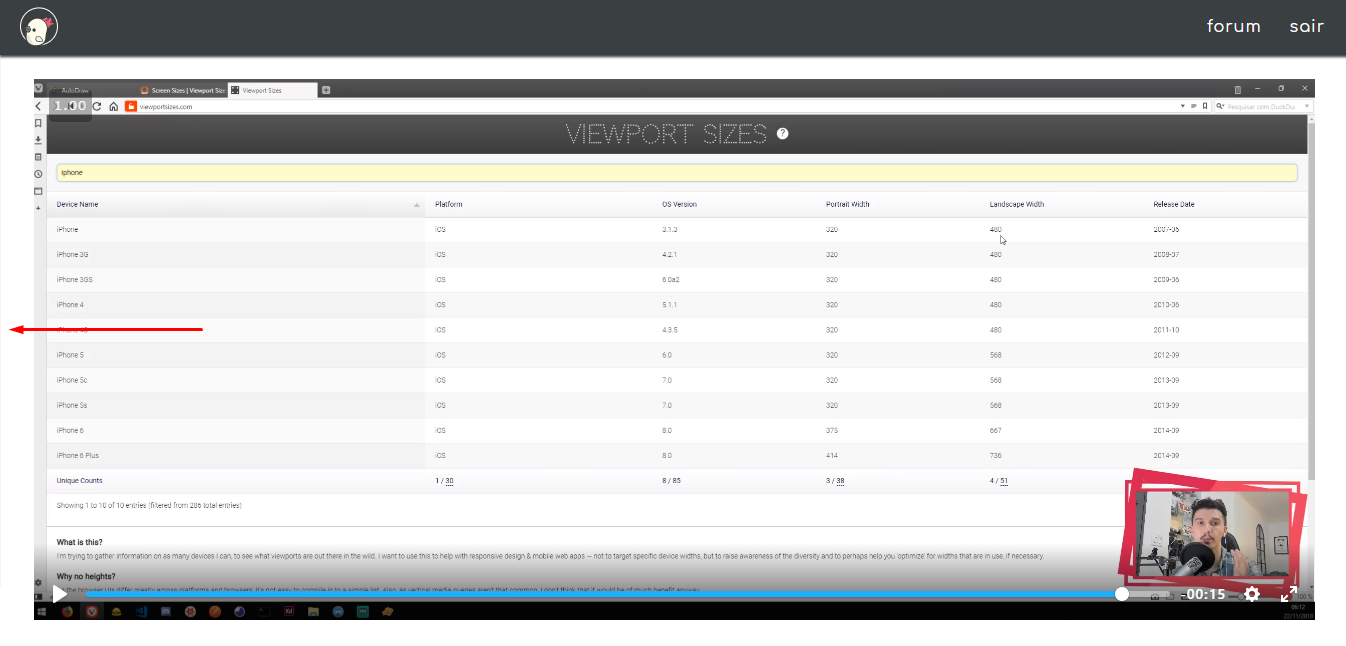Click the 'Why no heights?' heading
This screenshot has height=646, width=1346.
pos(86,576)
